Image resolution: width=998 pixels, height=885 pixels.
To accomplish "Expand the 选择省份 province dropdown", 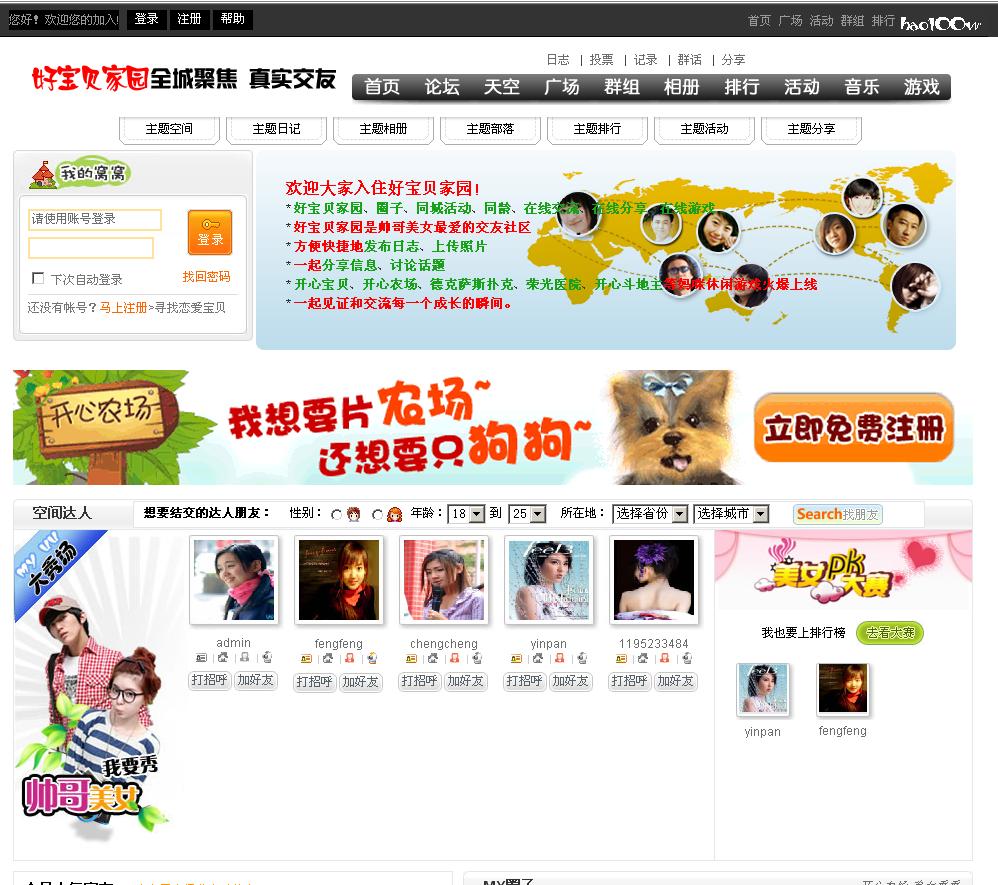I will (650, 514).
